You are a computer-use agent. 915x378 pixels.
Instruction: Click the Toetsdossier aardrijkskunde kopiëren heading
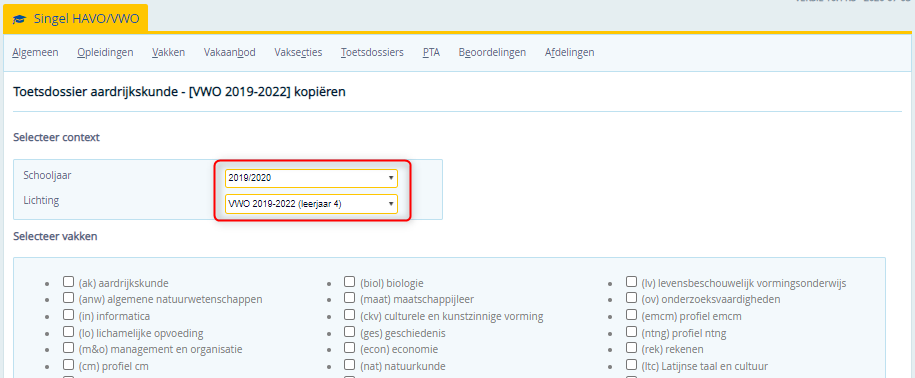pyautogui.click(x=179, y=92)
